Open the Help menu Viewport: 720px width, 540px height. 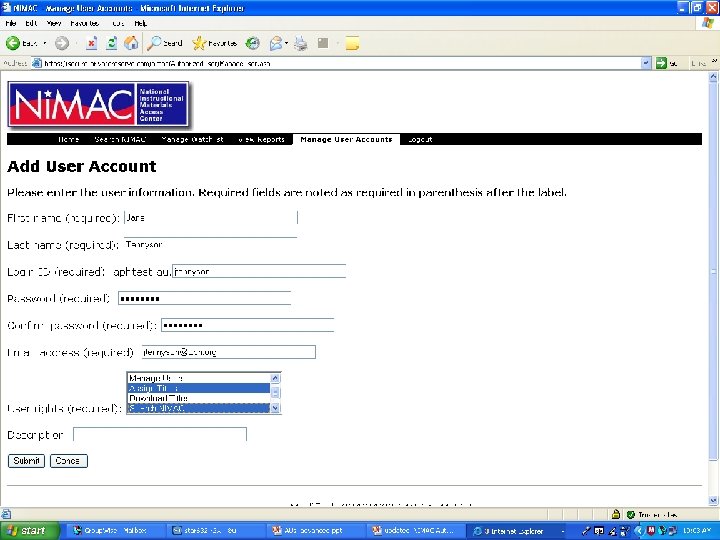tap(141, 23)
